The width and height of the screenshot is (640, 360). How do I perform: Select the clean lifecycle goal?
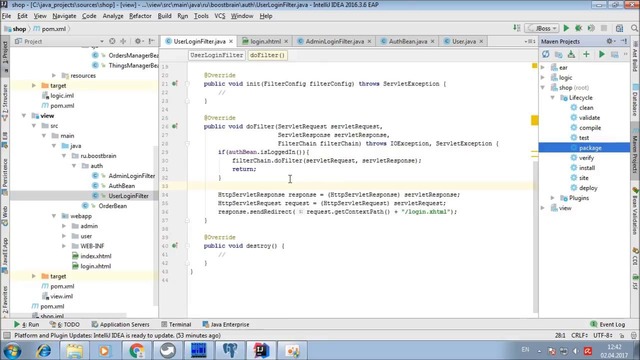[x=586, y=108]
